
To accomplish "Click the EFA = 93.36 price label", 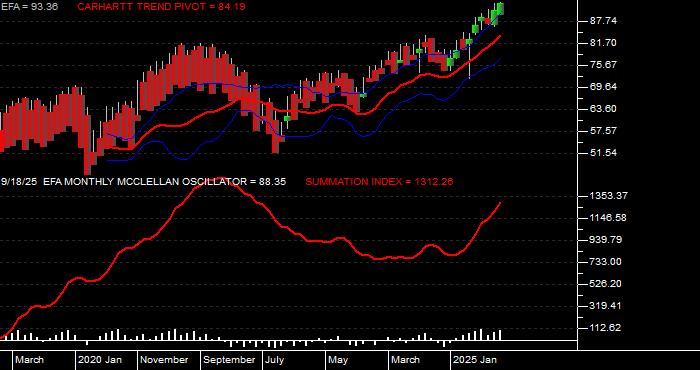I will pyautogui.click(x=29, y=7).
